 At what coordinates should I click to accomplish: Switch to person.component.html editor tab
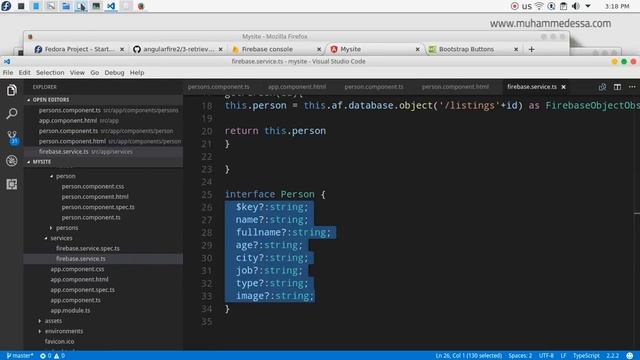coord(455,87)
